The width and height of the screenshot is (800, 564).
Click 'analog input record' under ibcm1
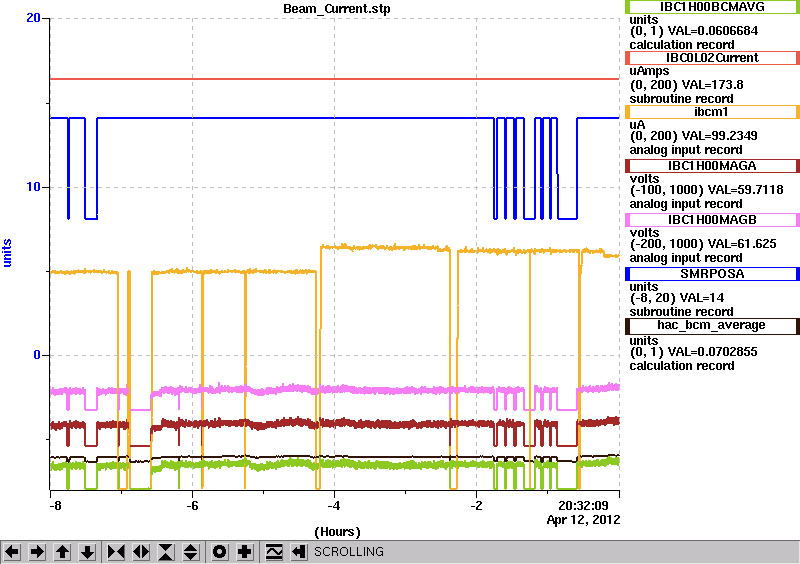point(686,150)
